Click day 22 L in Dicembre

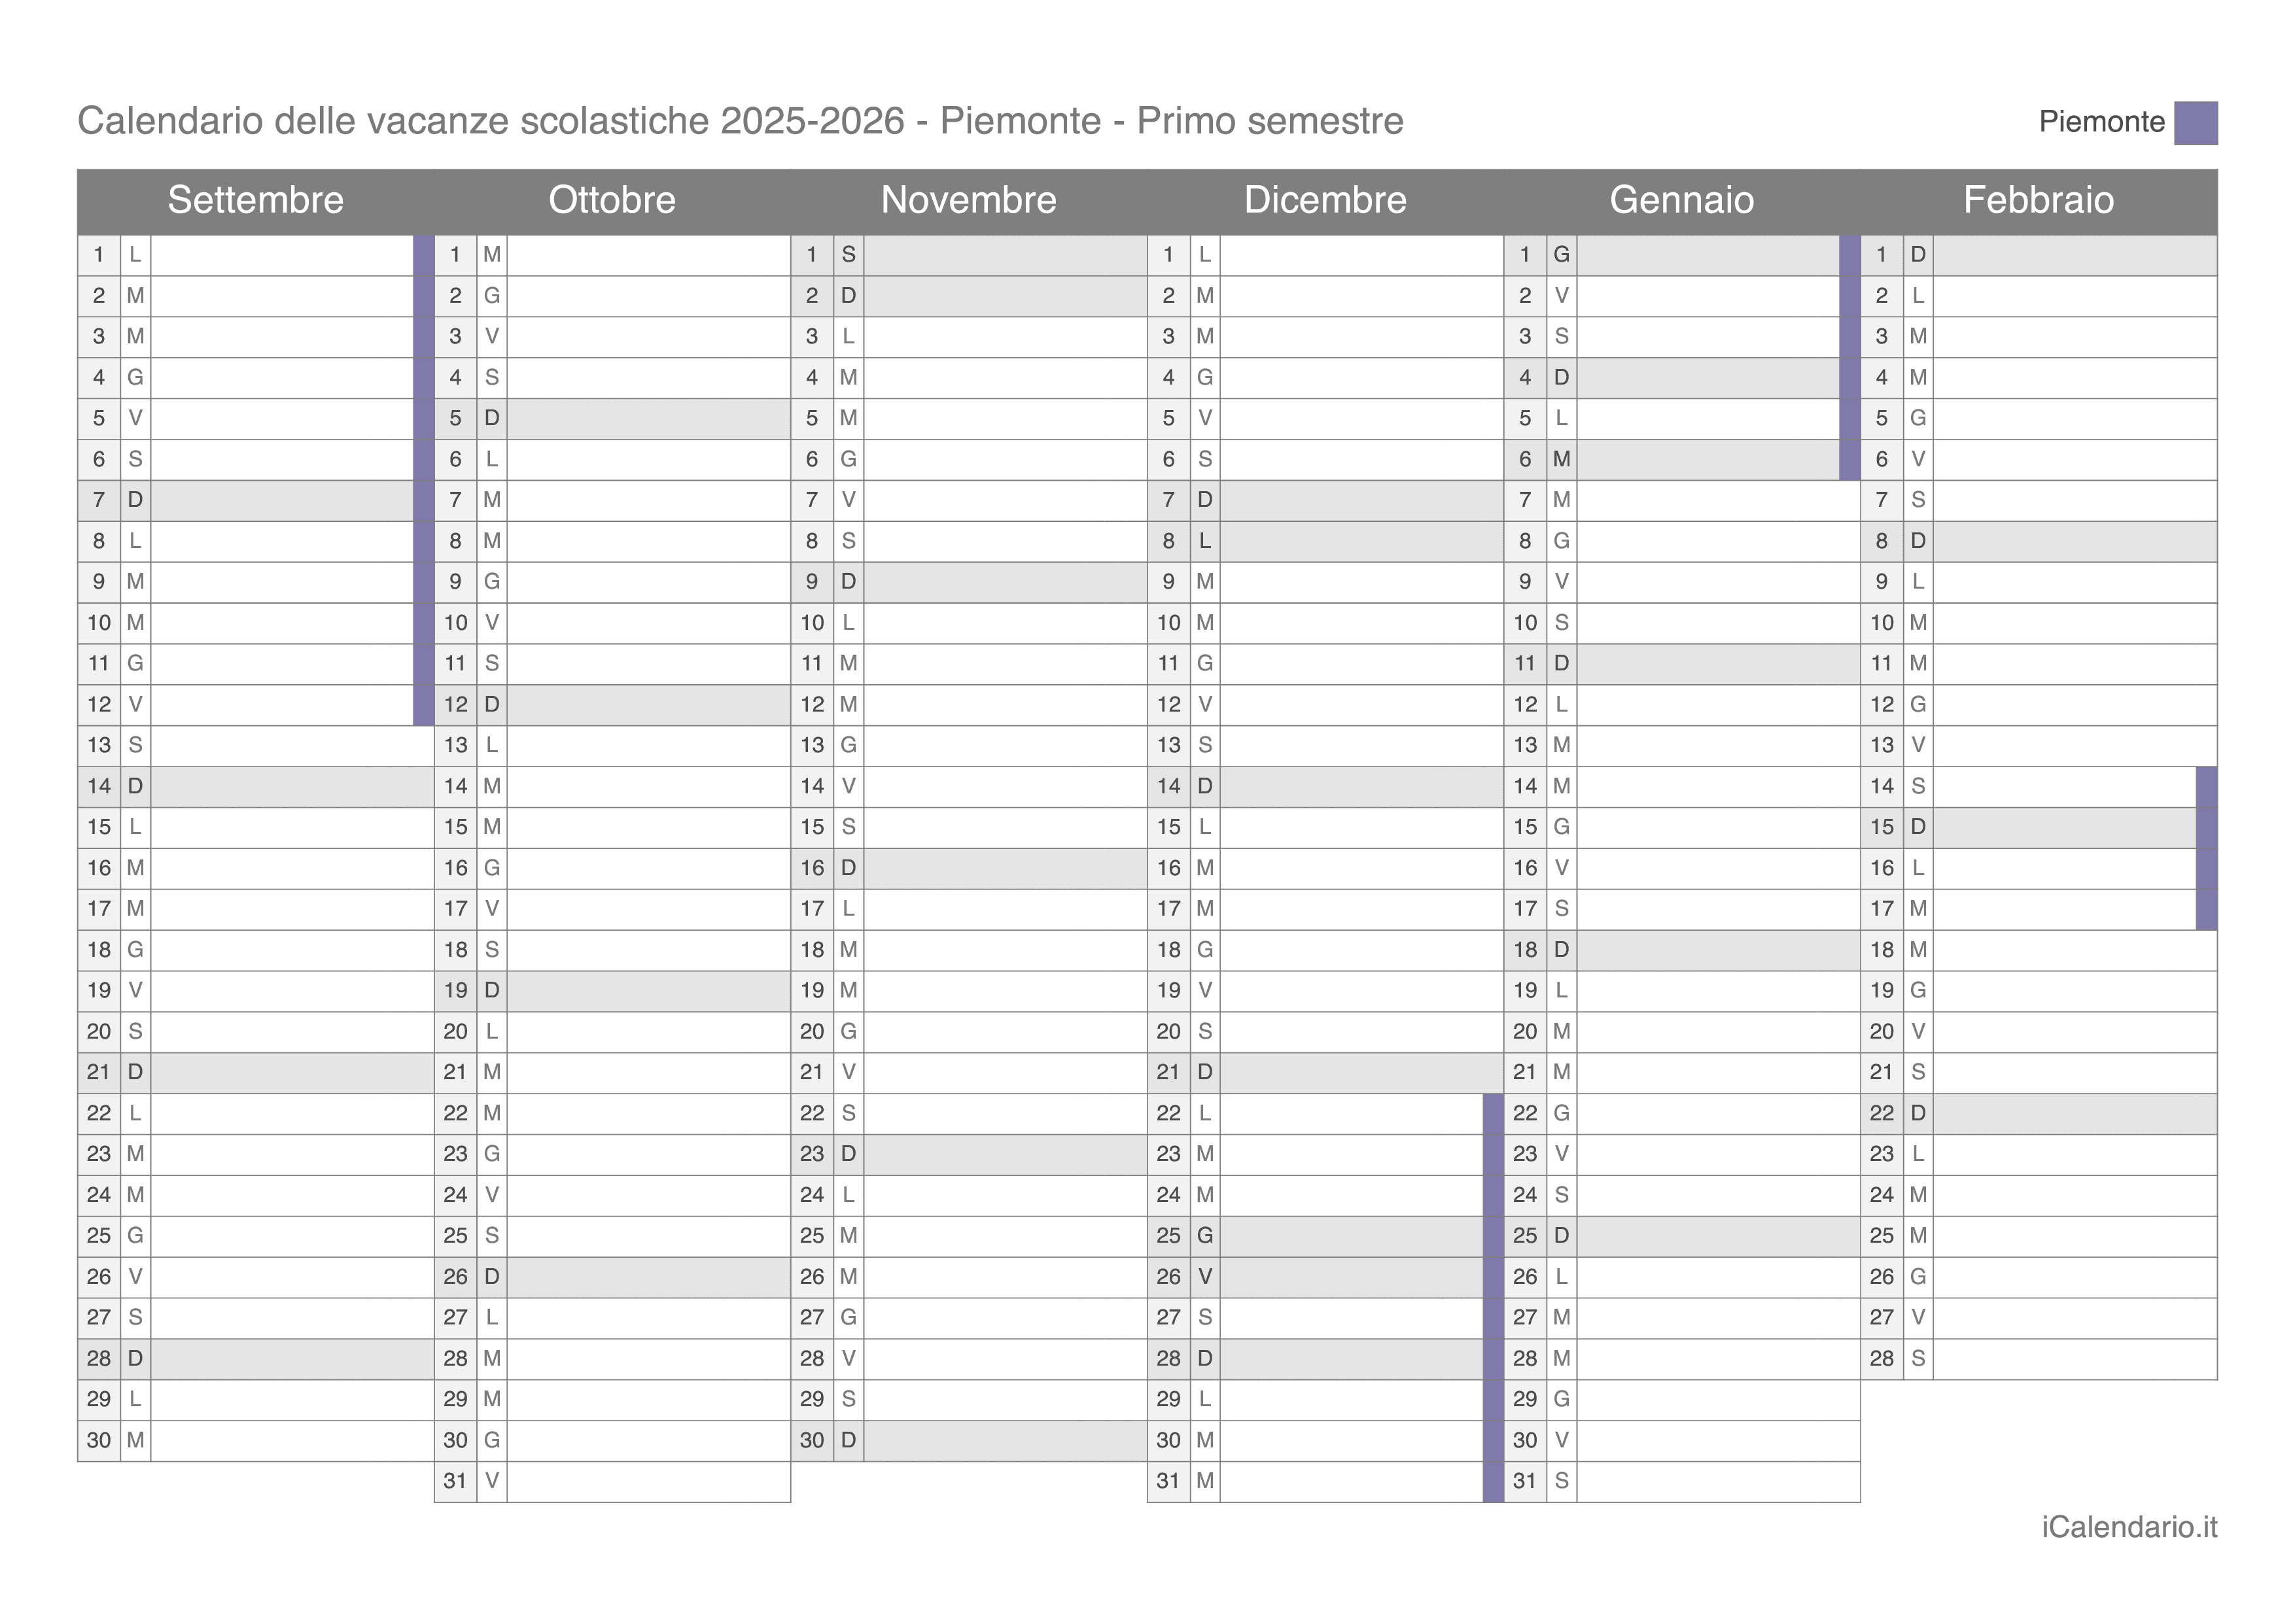click(x=1325, y=1113)
